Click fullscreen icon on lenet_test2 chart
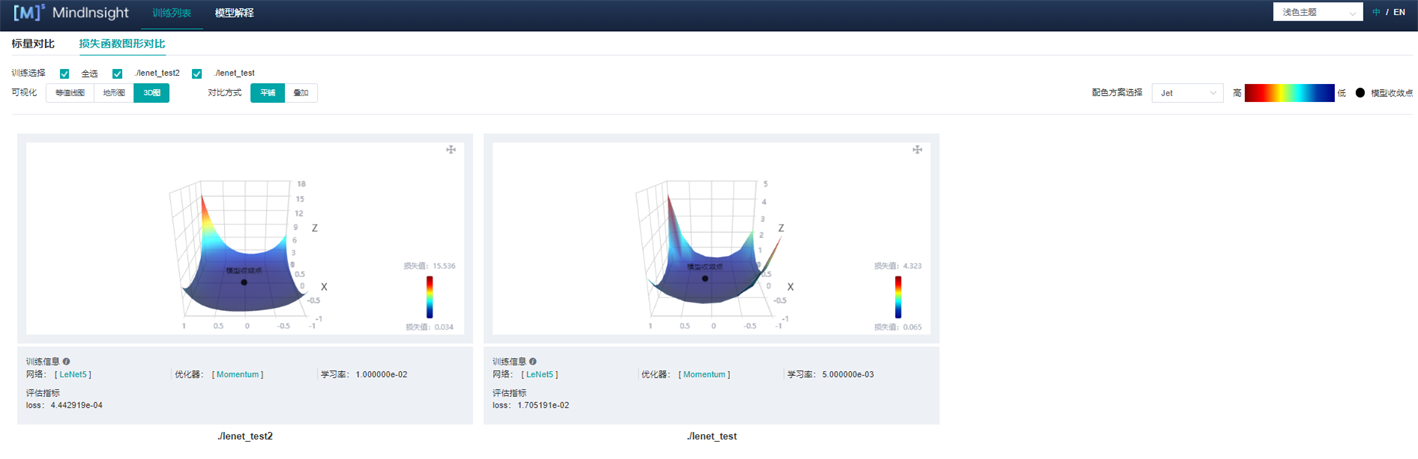 451,150
